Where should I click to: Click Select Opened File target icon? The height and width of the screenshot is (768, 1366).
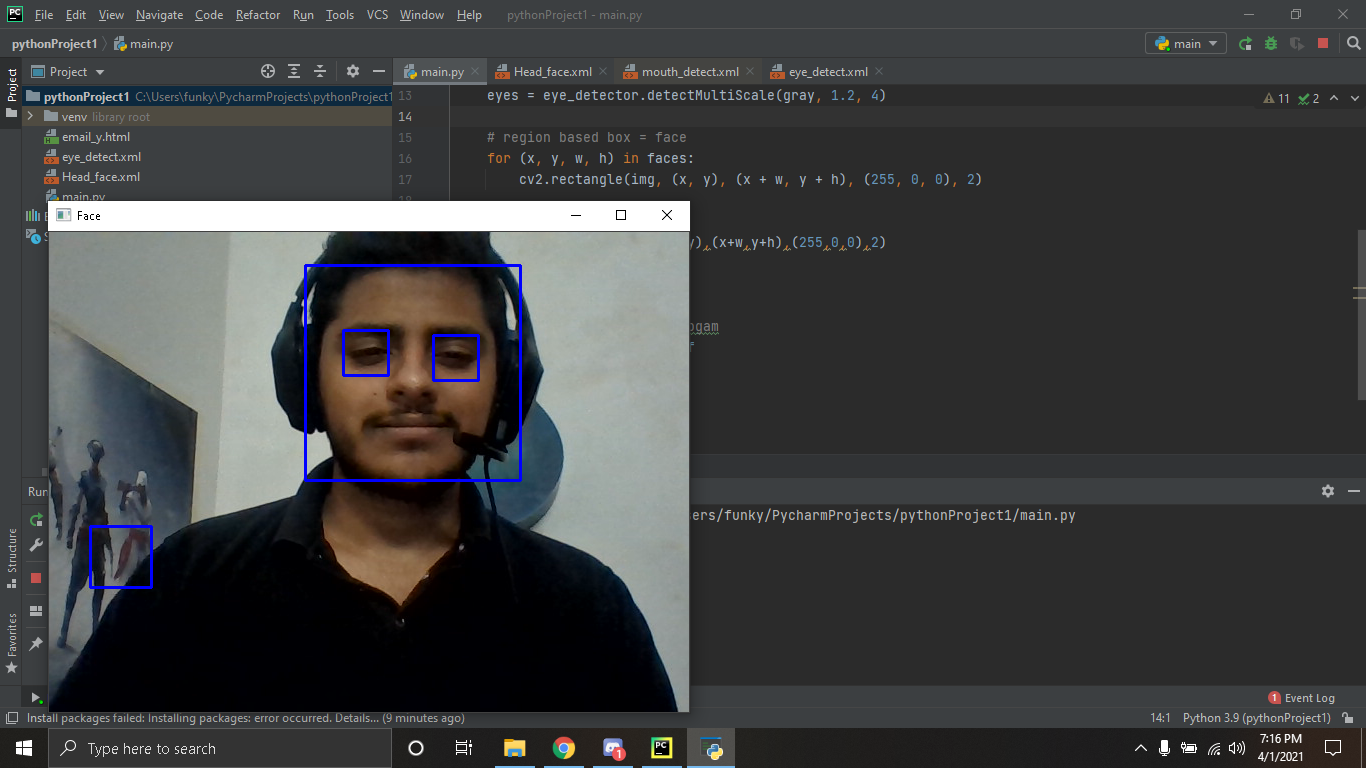click(x=268, y=72)
